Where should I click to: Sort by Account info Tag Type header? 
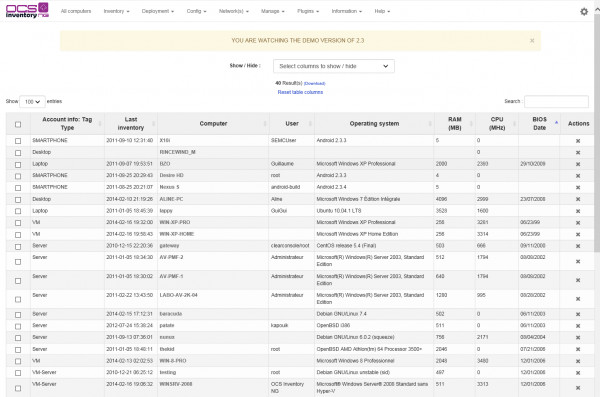(67, 123)
